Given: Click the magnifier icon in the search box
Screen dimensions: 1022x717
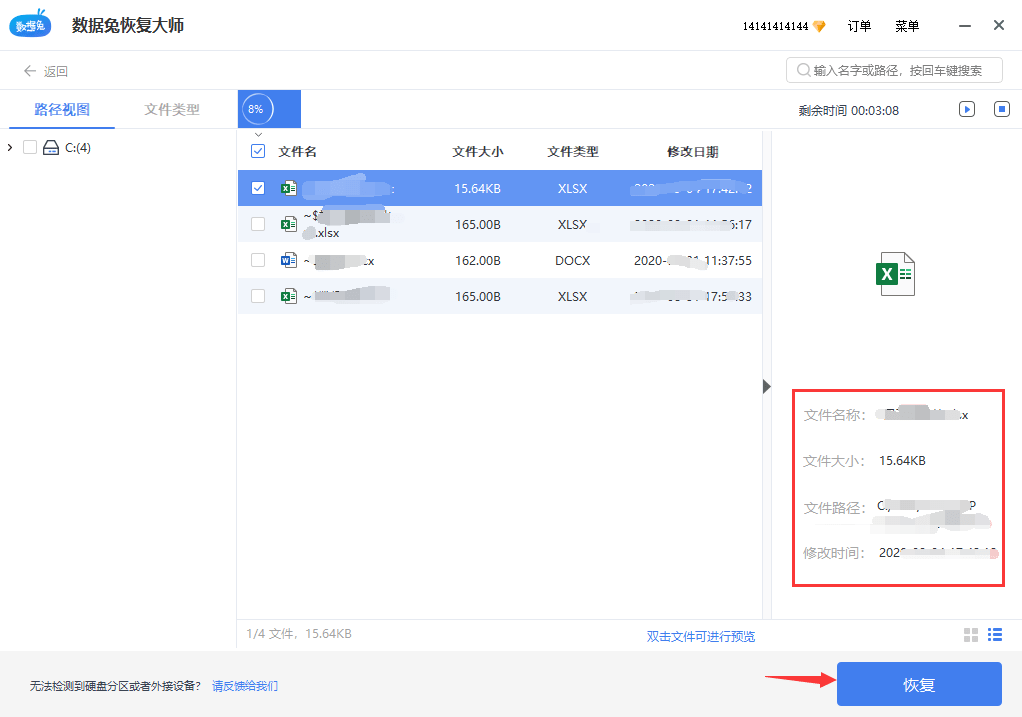Looking at the screenshot, I should pos(804,70).
